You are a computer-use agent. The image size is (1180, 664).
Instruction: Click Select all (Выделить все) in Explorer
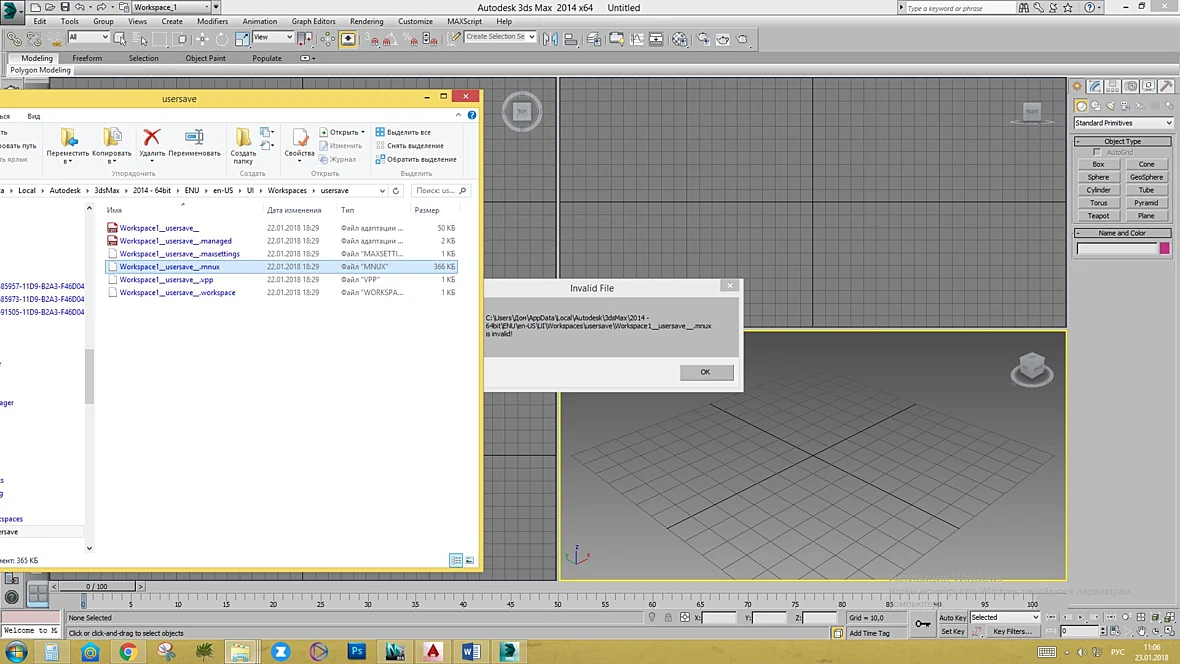click(403, 132)
